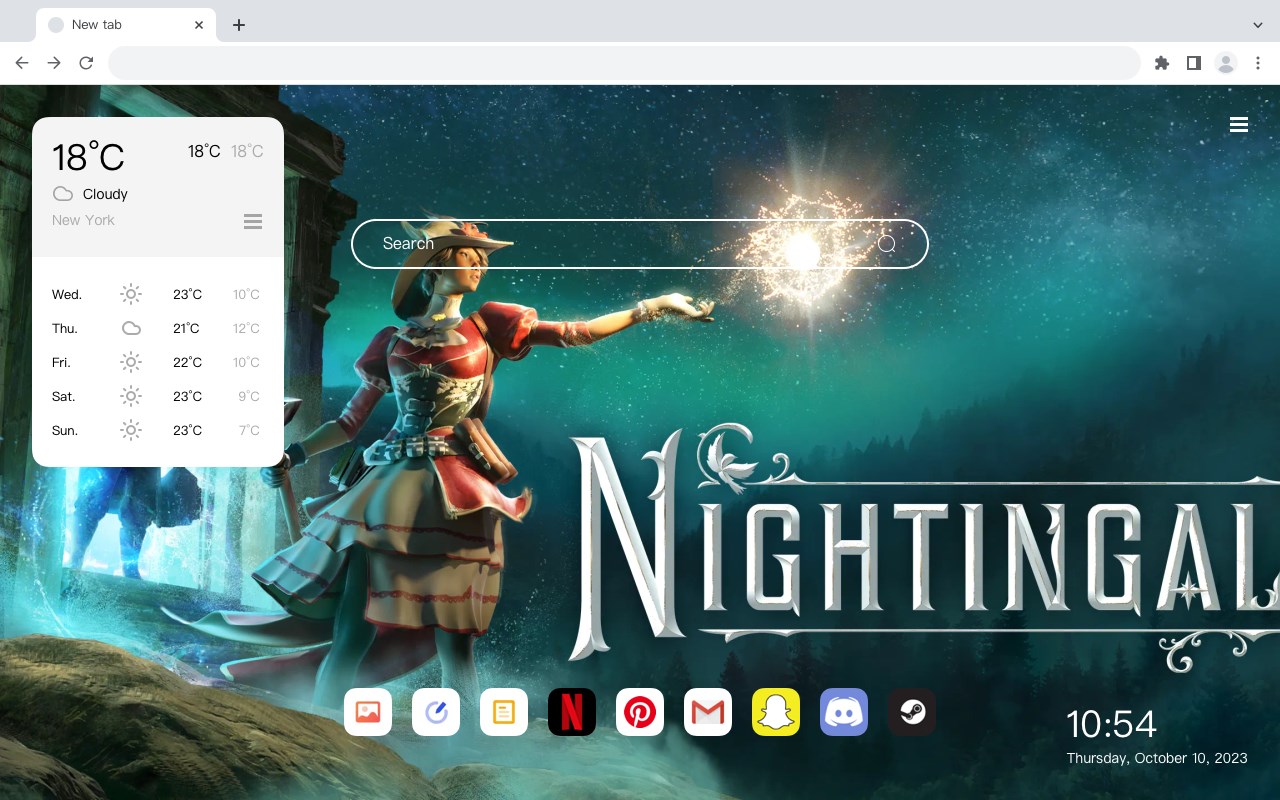Open Chrome extensions puzzle icon
1280x800 pixels.
(1162, 63)
